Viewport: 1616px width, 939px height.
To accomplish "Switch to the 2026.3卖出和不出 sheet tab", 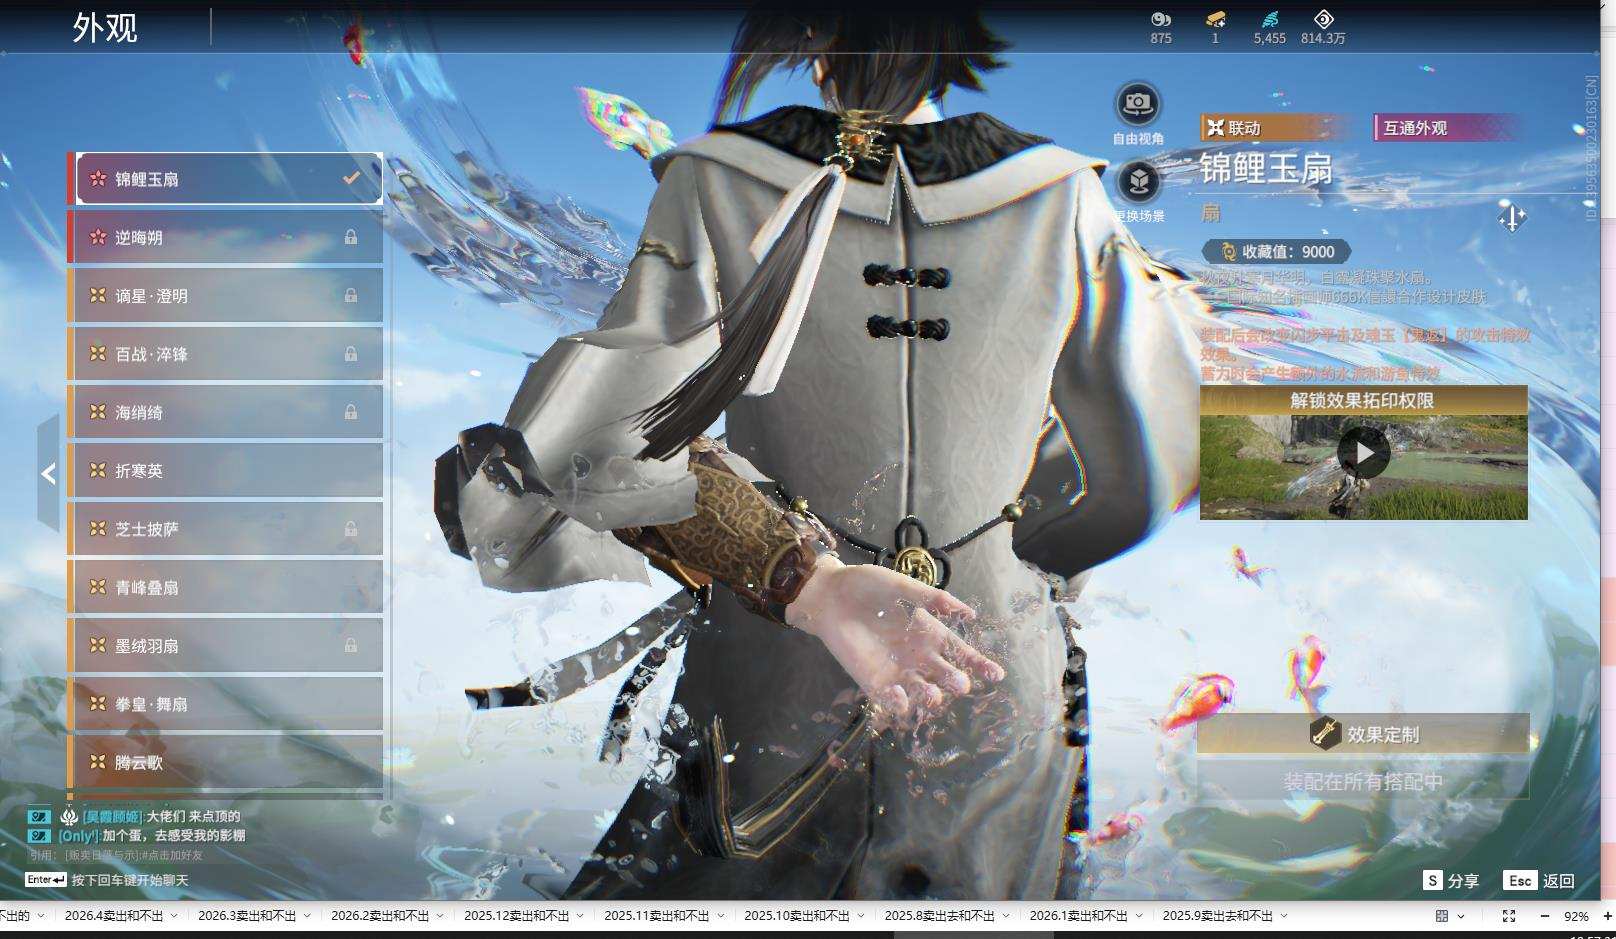I will 247,916.
